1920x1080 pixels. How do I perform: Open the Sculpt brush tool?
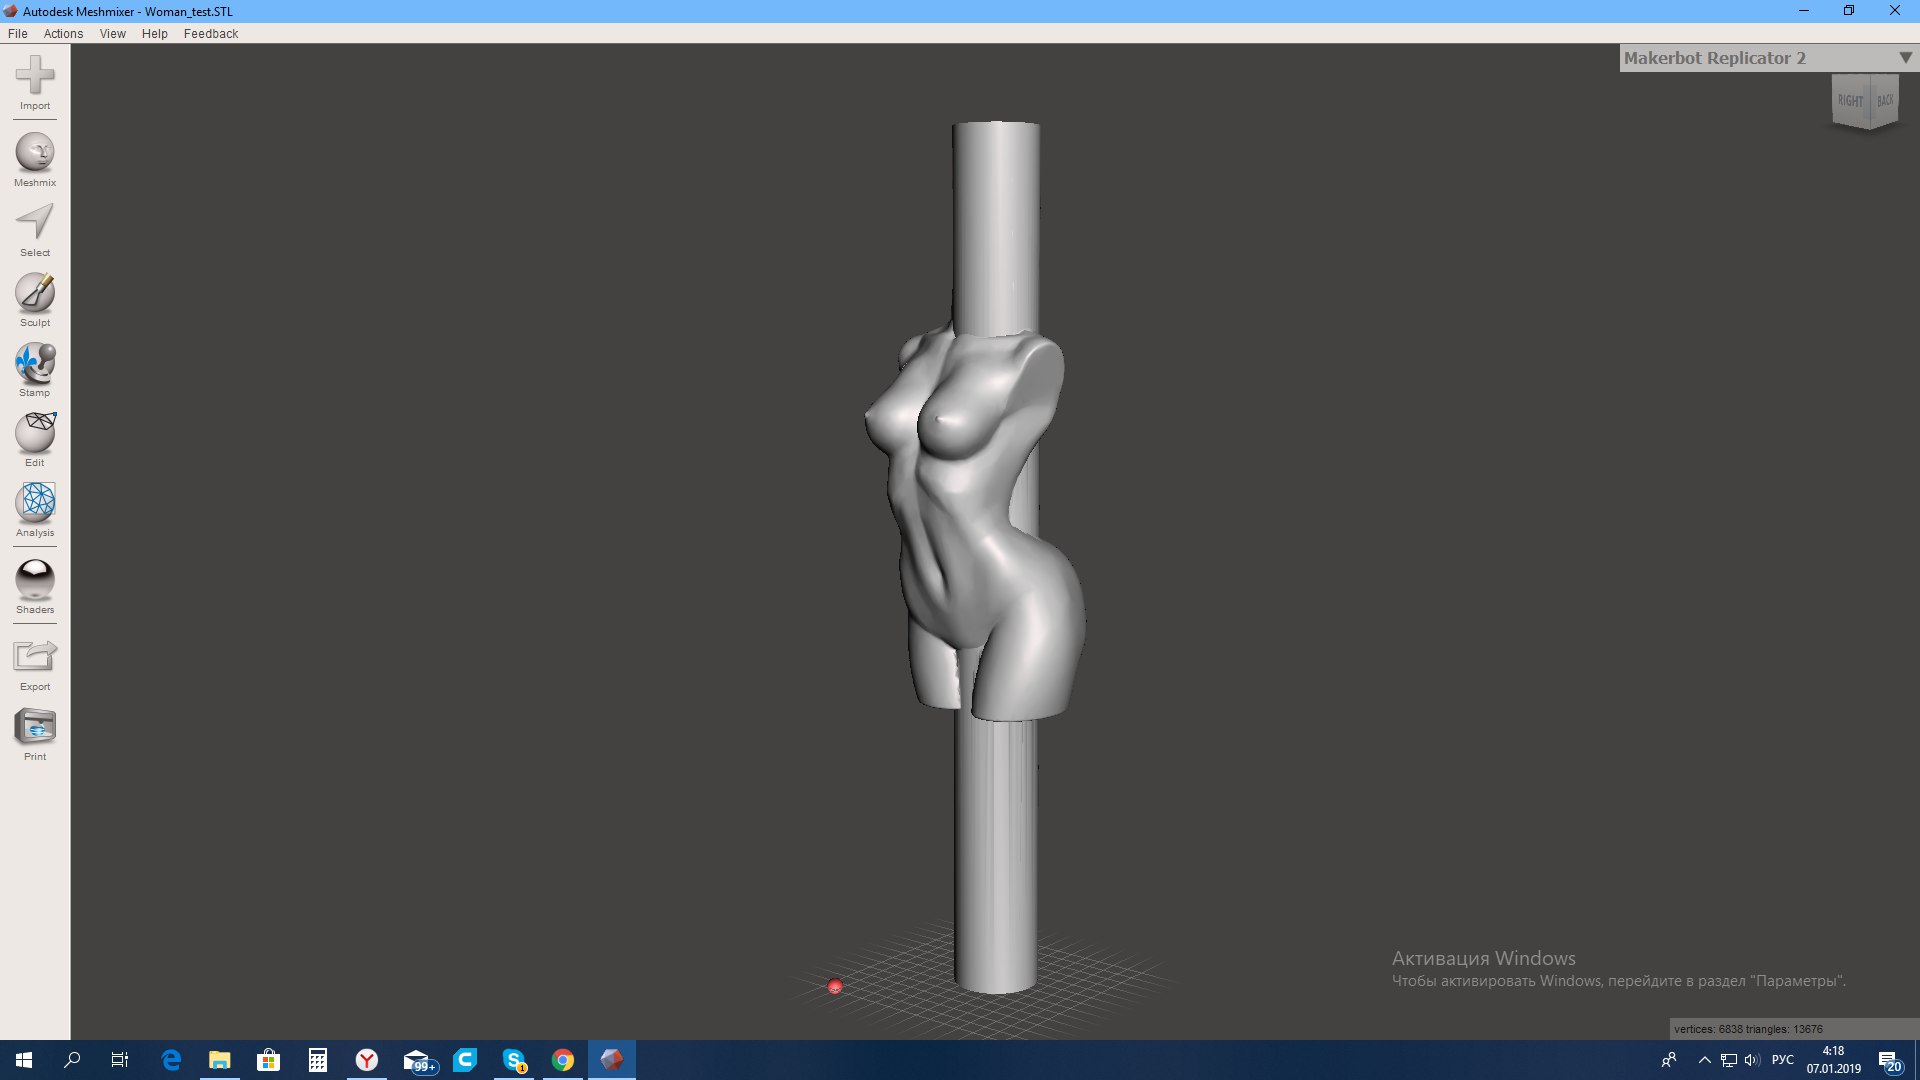coord(35,293)
